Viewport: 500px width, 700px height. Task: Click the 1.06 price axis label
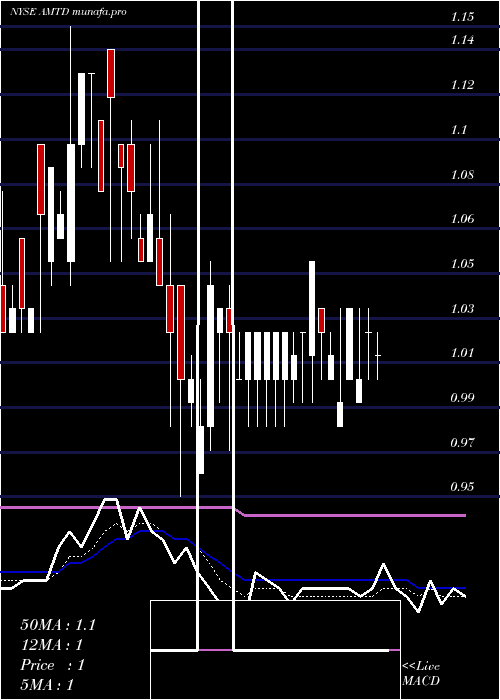pos(462,219)
